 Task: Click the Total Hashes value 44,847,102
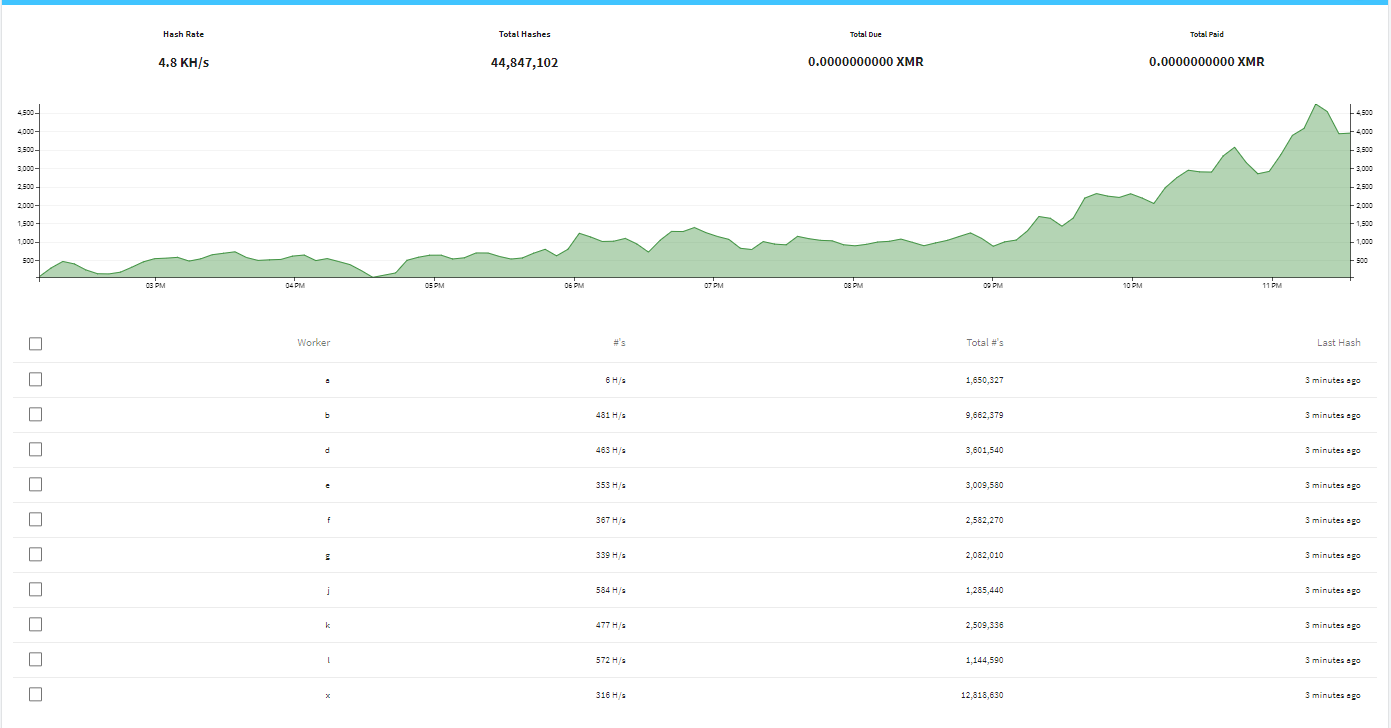525,62
